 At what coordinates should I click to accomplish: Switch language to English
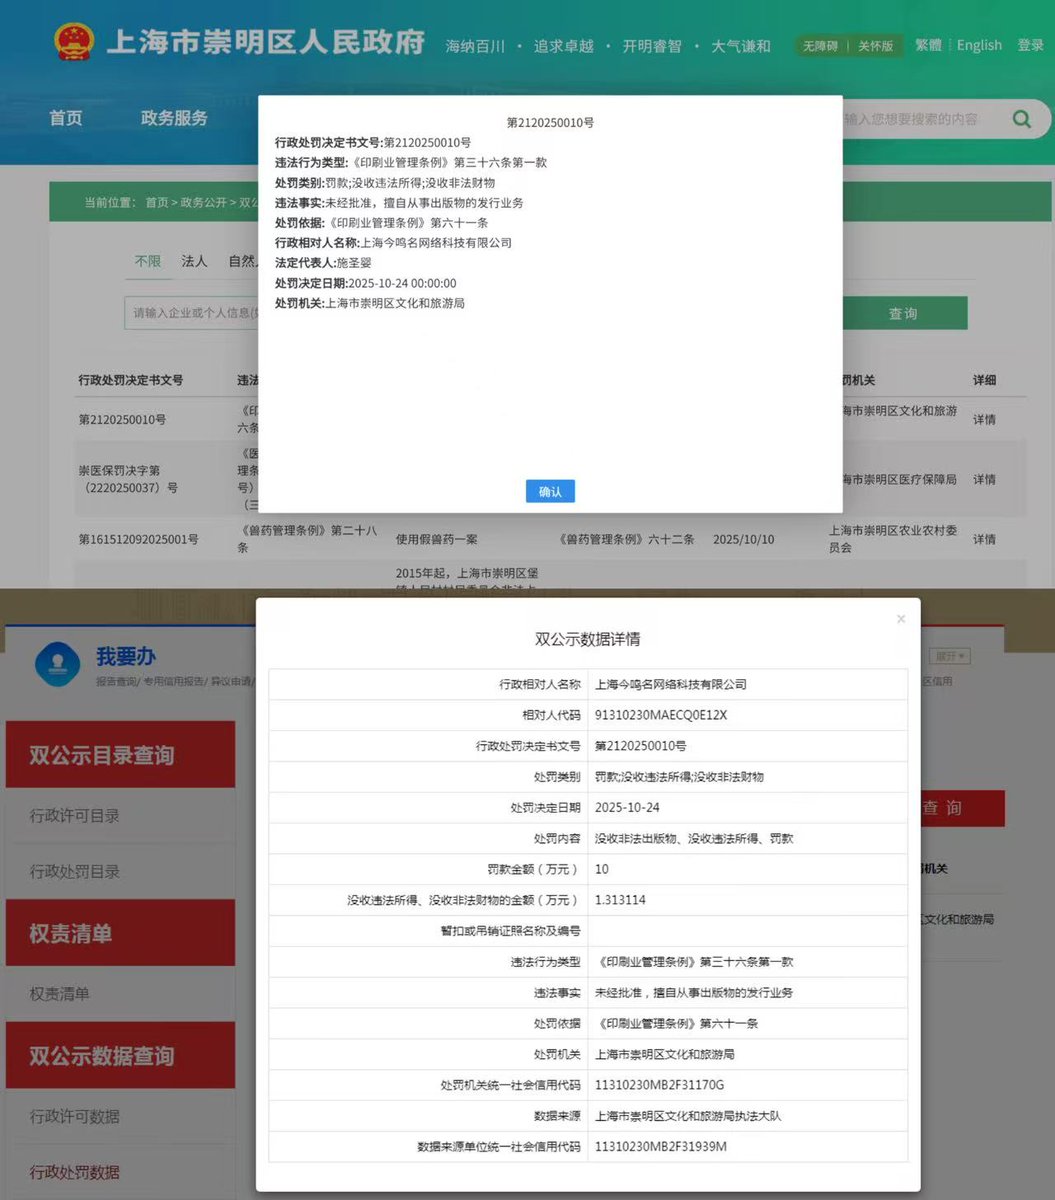(x=979, y=45)
